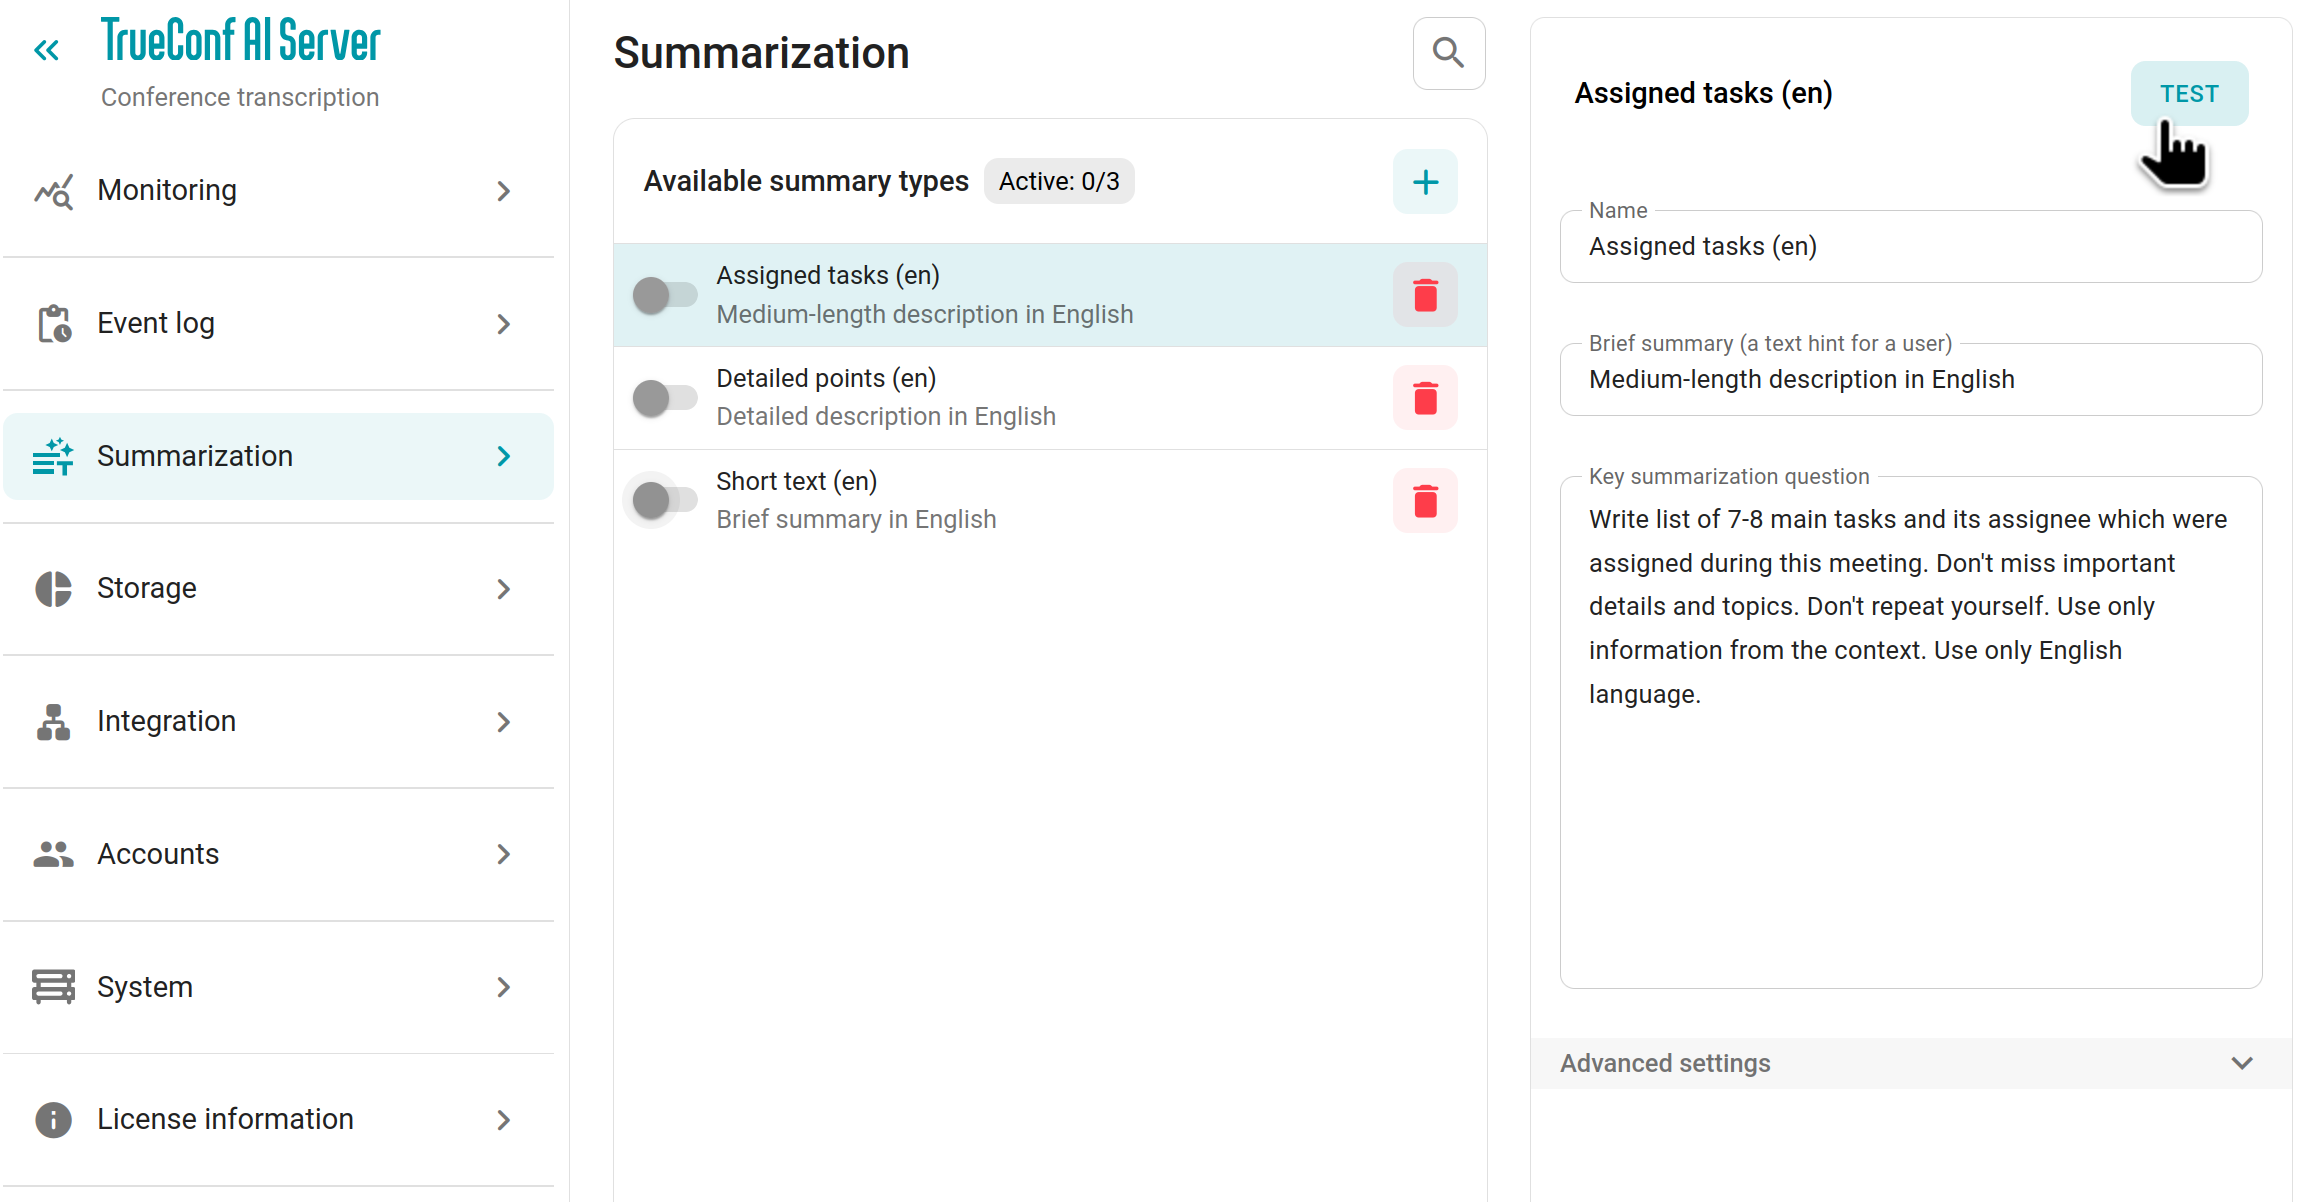Click the search magnifier icon
This screenshot has width=2310, height=1202.
click(1448, 53)
